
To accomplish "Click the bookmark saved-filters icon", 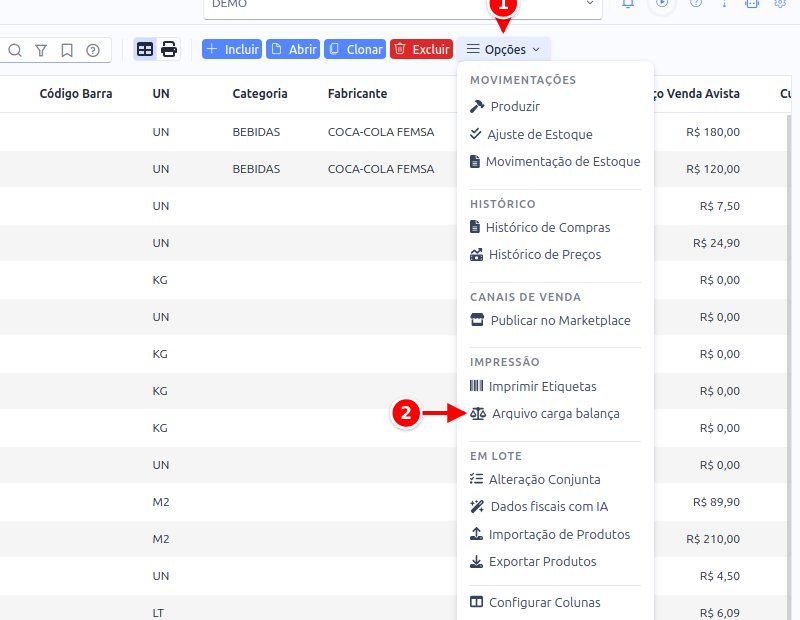I will coord(67,50).
